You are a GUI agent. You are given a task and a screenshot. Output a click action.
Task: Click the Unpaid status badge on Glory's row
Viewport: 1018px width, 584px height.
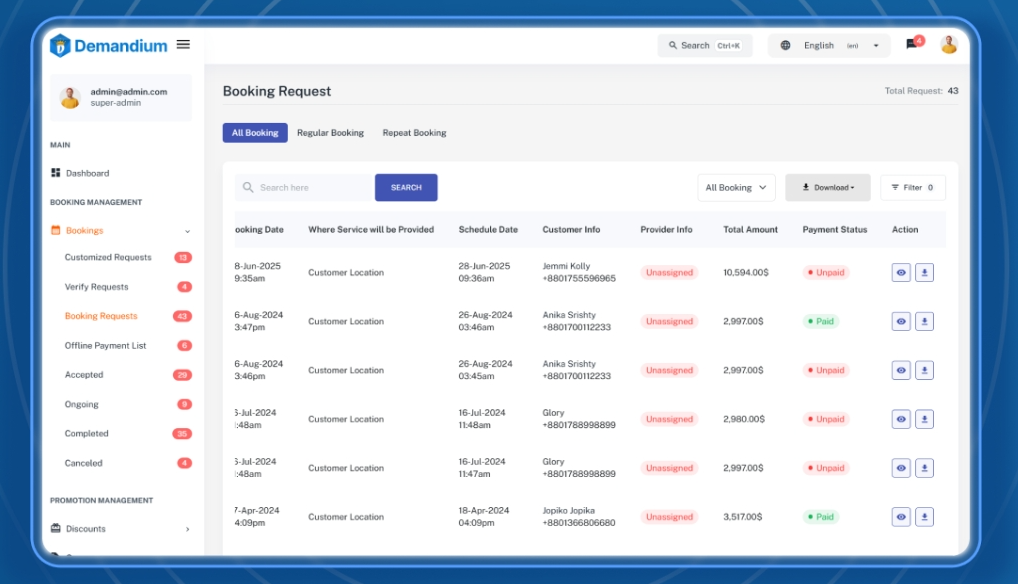[824, 418]
